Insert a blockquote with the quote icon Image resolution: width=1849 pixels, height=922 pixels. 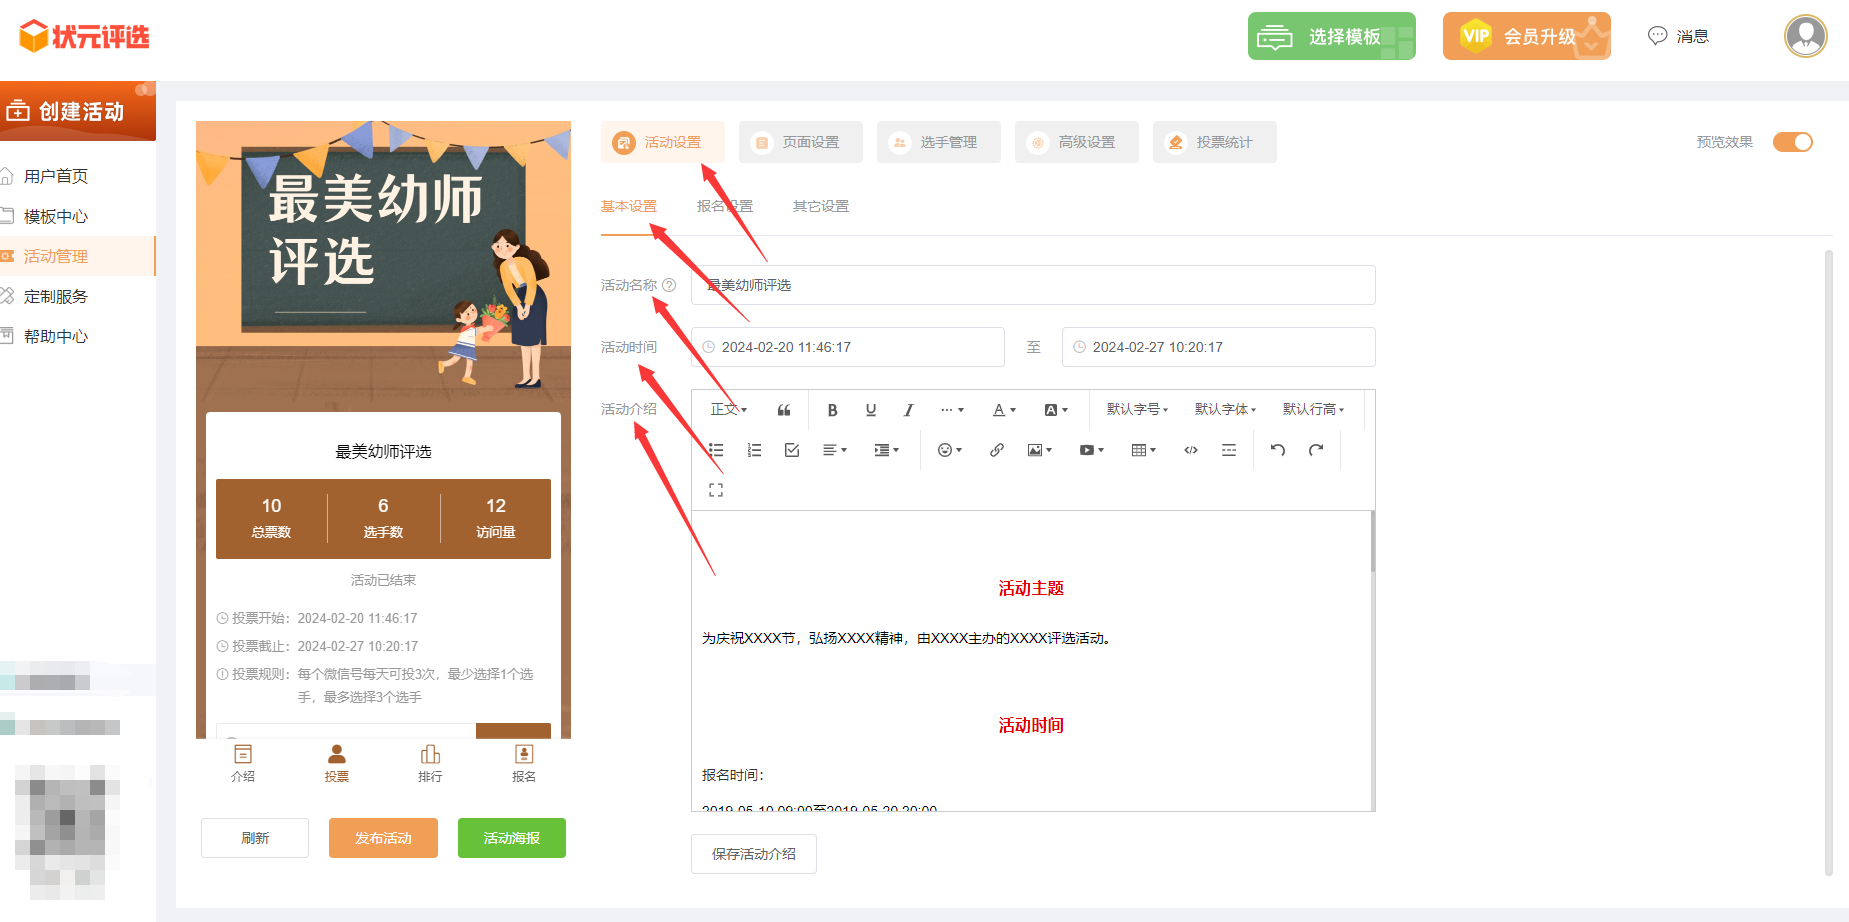tap(784, 410)
